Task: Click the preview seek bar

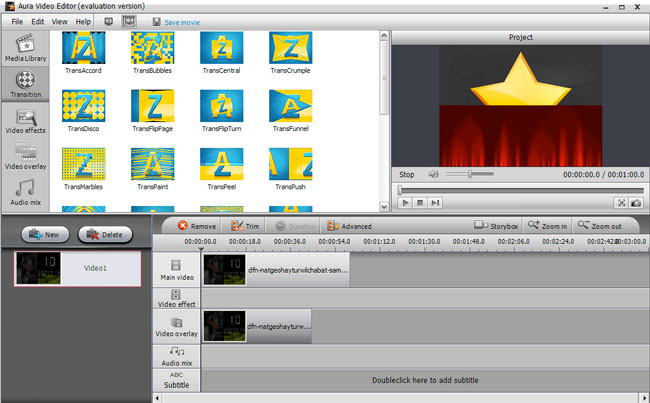Action: pos(521,190)
